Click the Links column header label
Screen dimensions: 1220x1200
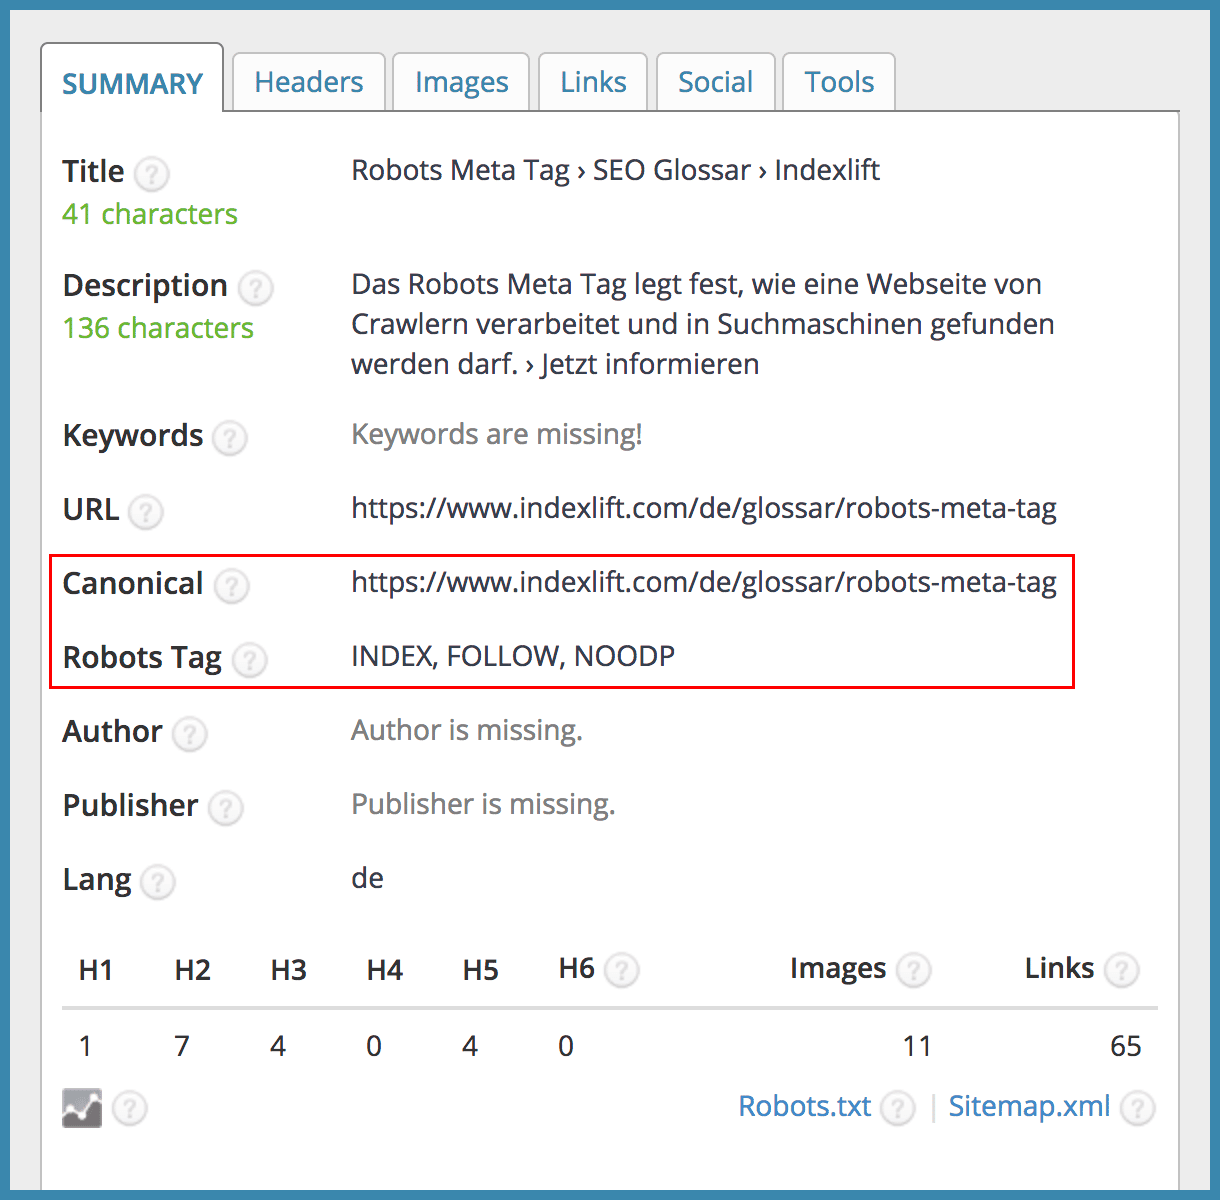tap(1060, 968)
